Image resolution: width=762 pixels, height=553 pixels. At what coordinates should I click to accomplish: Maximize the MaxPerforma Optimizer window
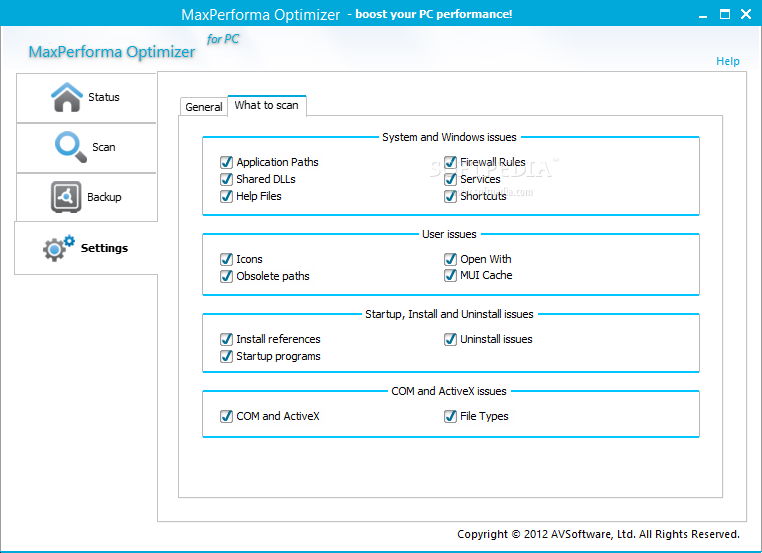[x=725, y=14]
